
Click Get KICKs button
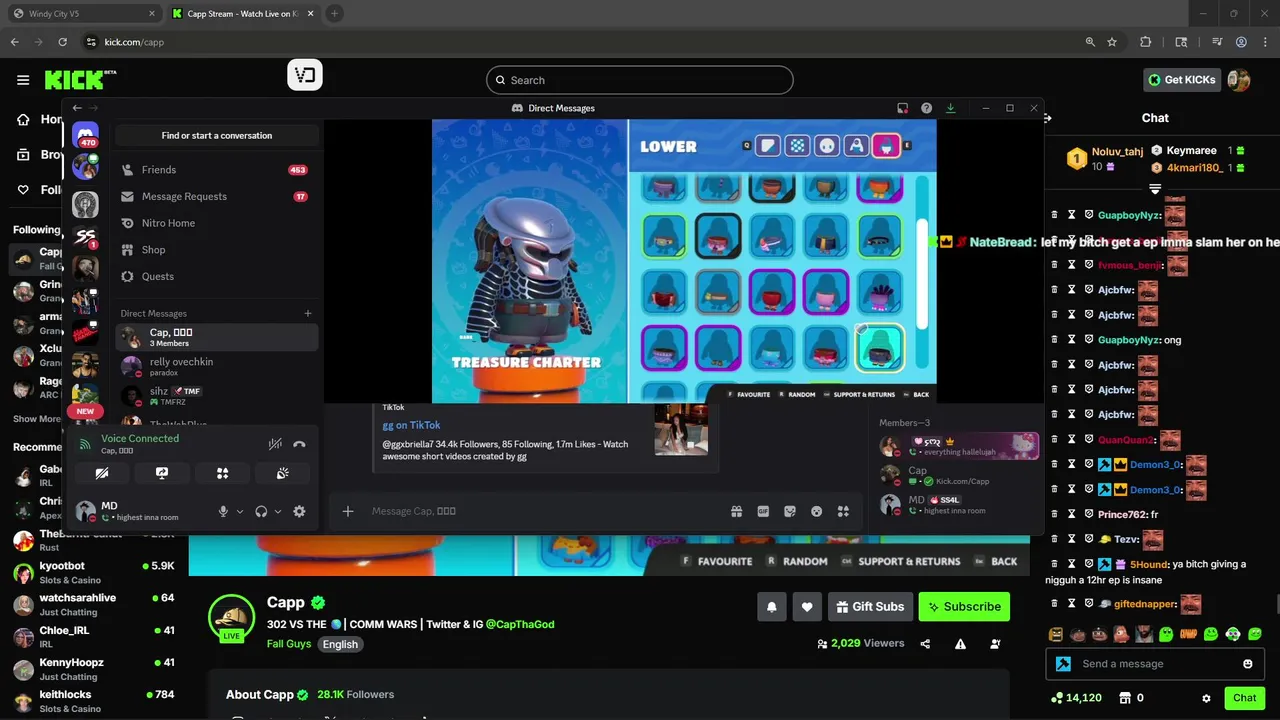1182,80
